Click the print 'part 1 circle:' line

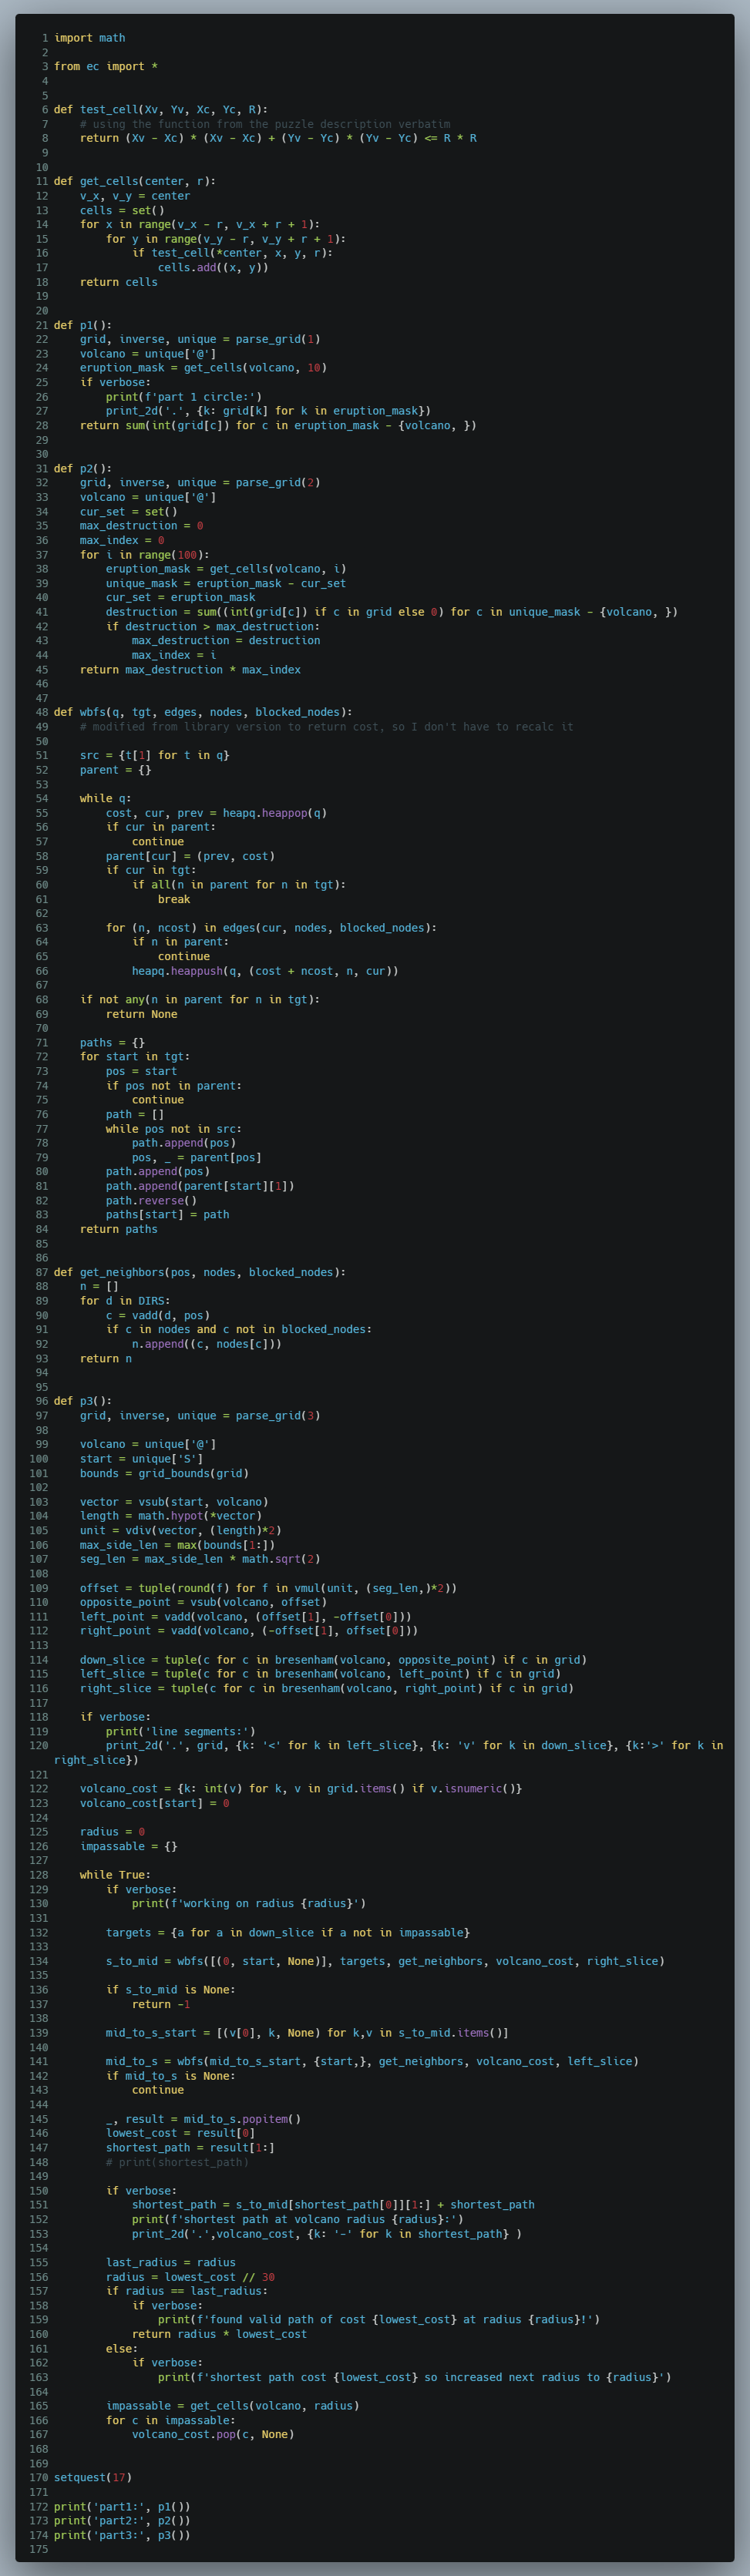tap(183, 397)
